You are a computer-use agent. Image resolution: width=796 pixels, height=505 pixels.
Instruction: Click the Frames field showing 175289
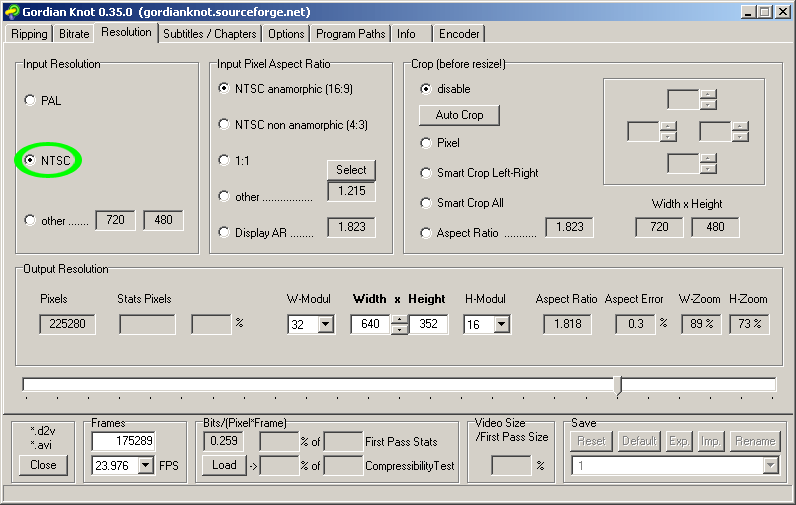123,441
